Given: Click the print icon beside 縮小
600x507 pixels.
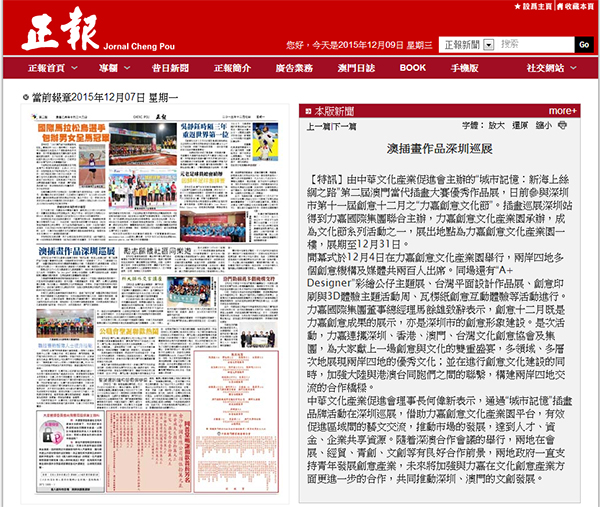Looking at the screenshot, I should (562, 125).
